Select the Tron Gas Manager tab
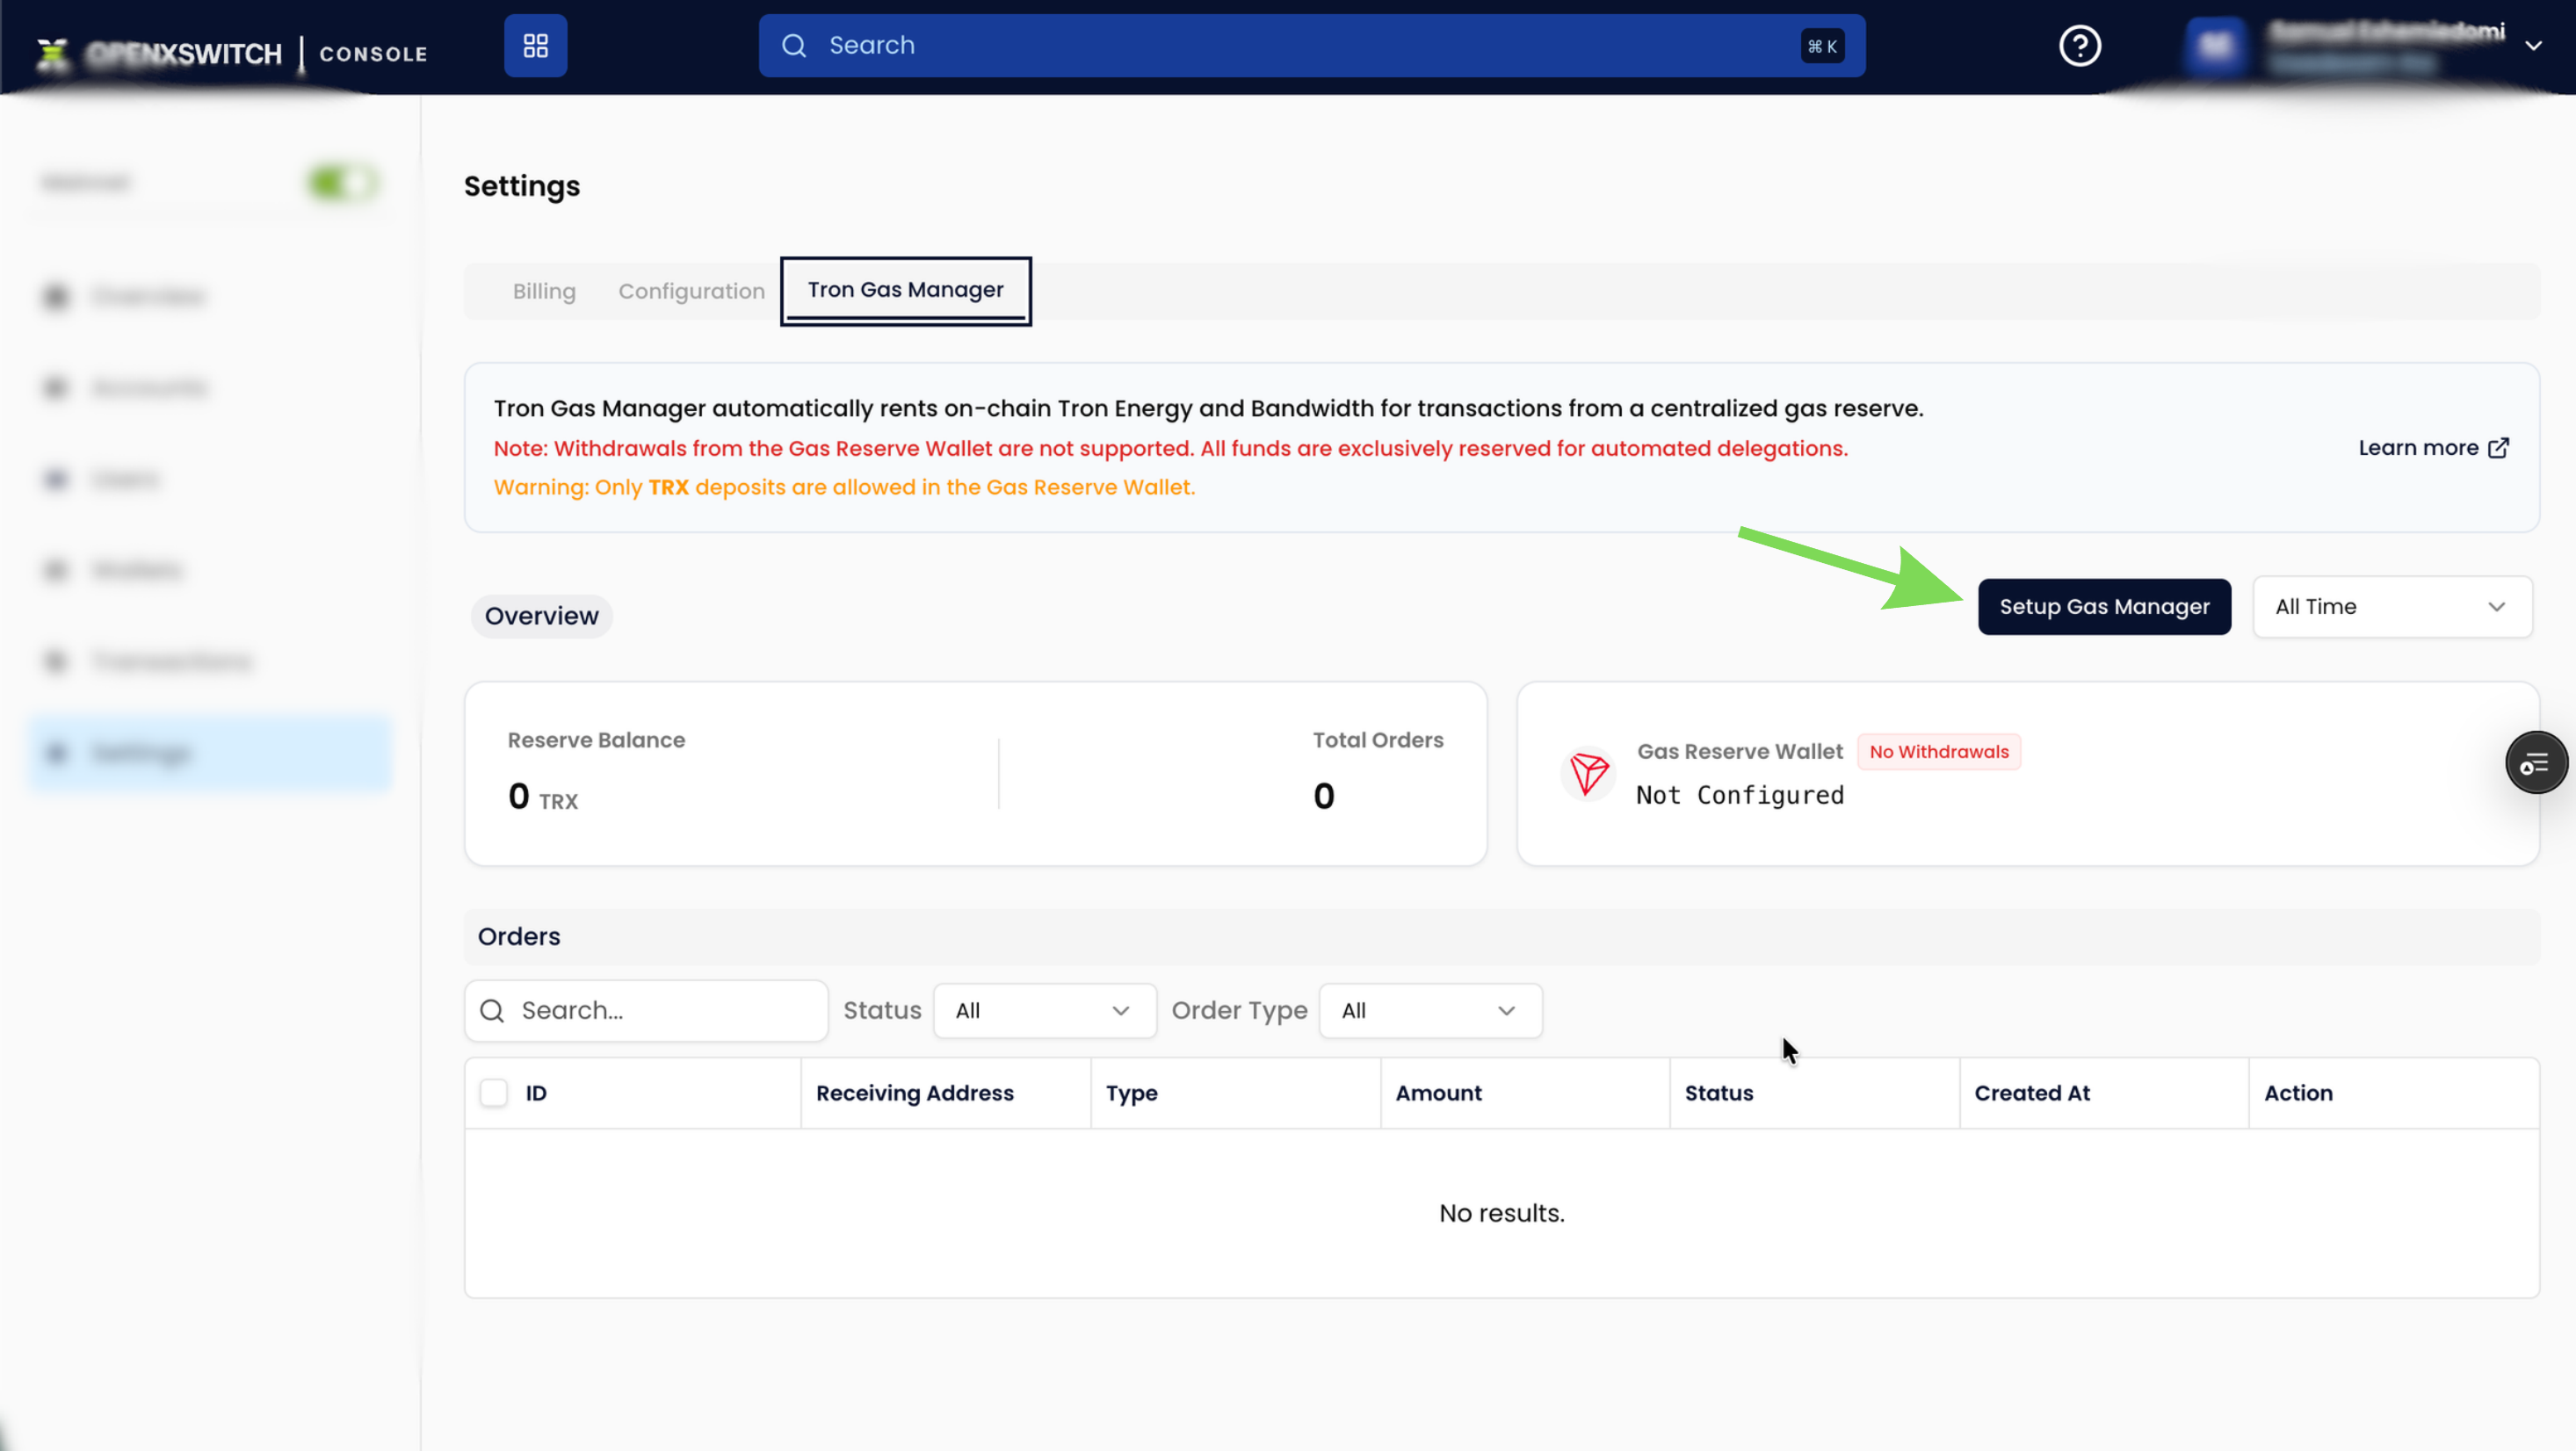This screenshot has height=1451, width=2576. (905, 290)
